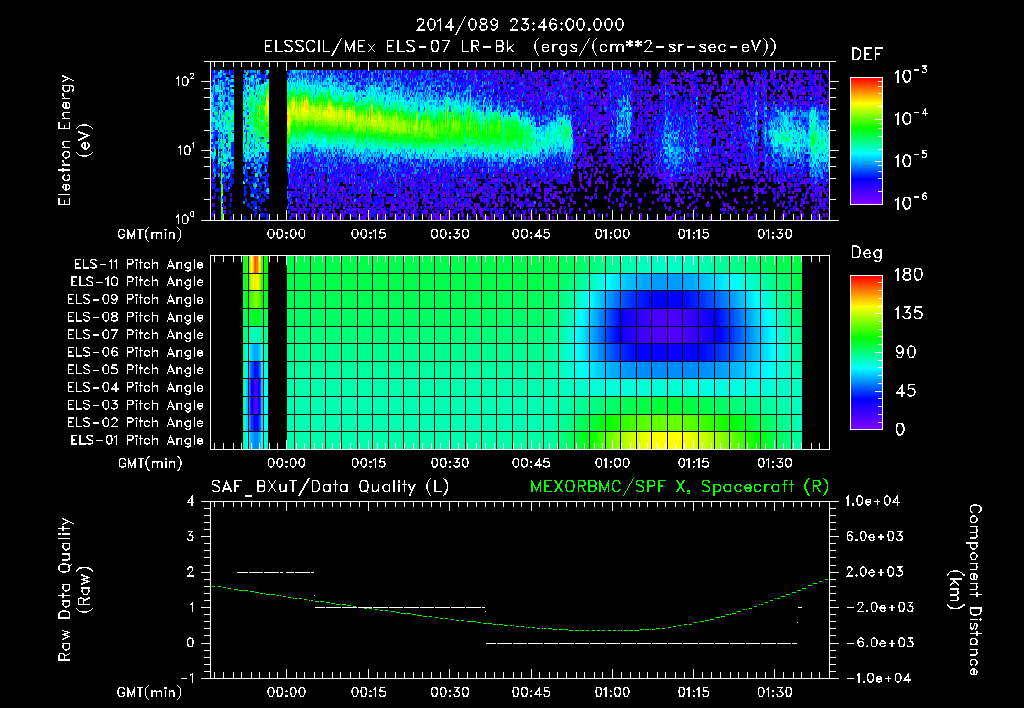The image size is (1024, 708).
Task: Click the 1.0e+04 right axis value
Action: coord(873,501)
